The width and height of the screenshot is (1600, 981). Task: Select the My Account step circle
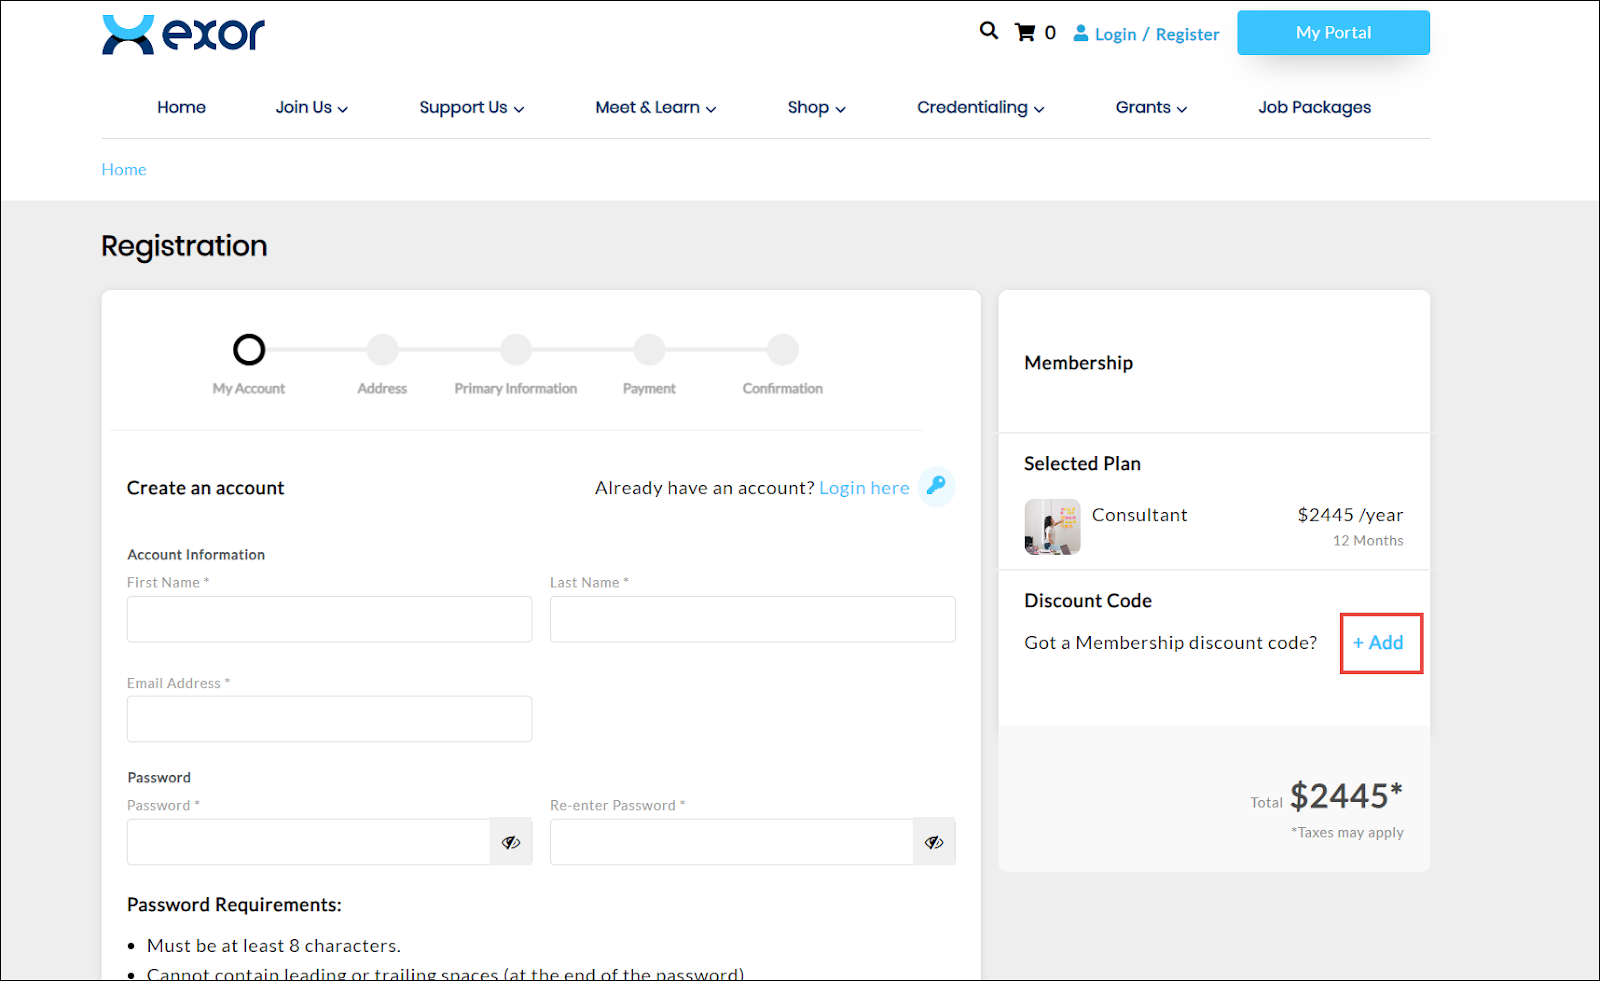249,350
